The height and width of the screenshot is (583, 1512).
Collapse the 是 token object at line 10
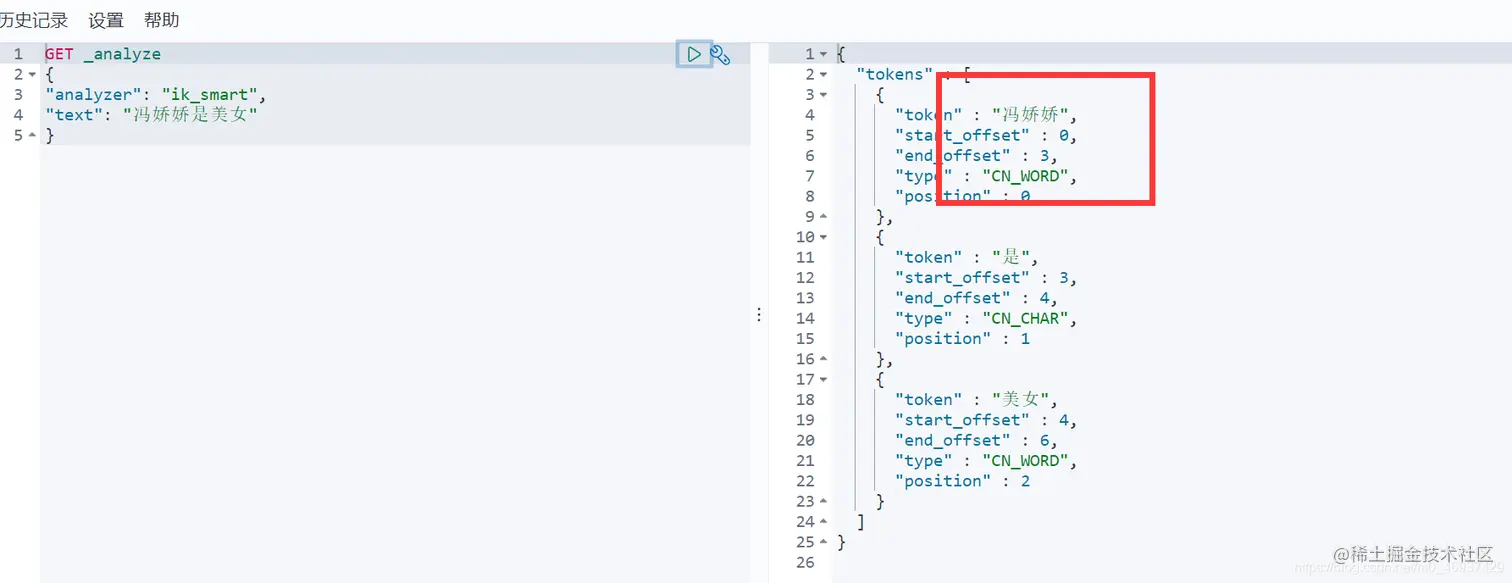coord(823,237)
